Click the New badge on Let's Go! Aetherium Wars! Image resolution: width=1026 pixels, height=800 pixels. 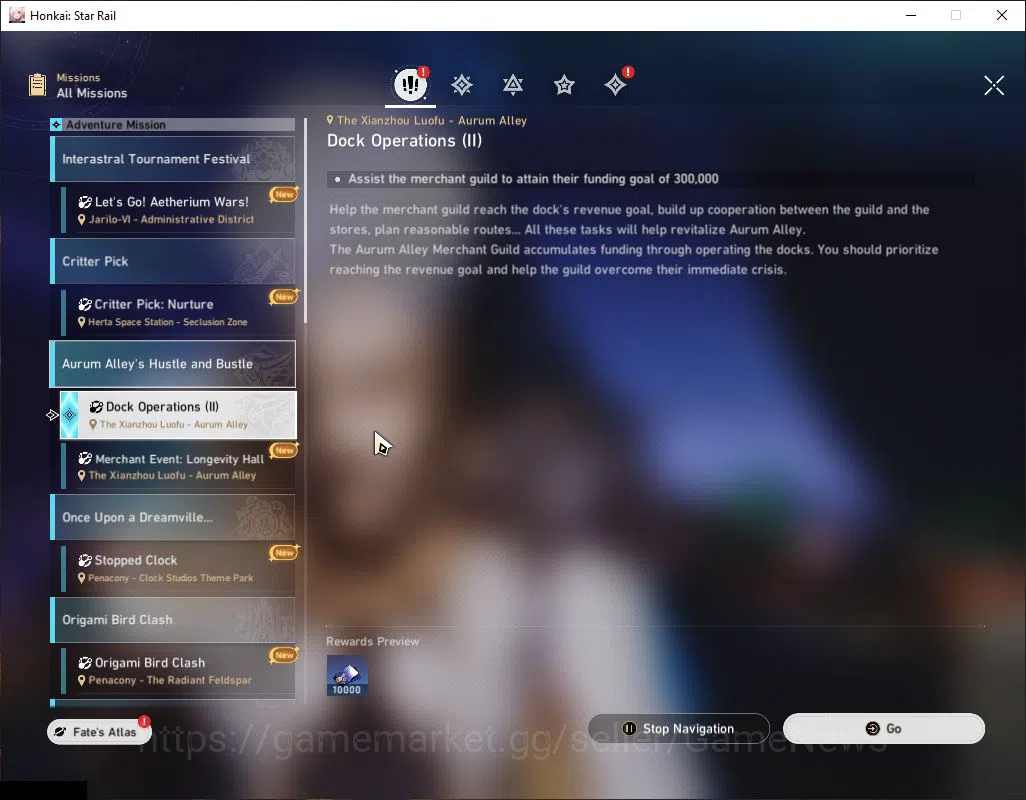(284, 194)
